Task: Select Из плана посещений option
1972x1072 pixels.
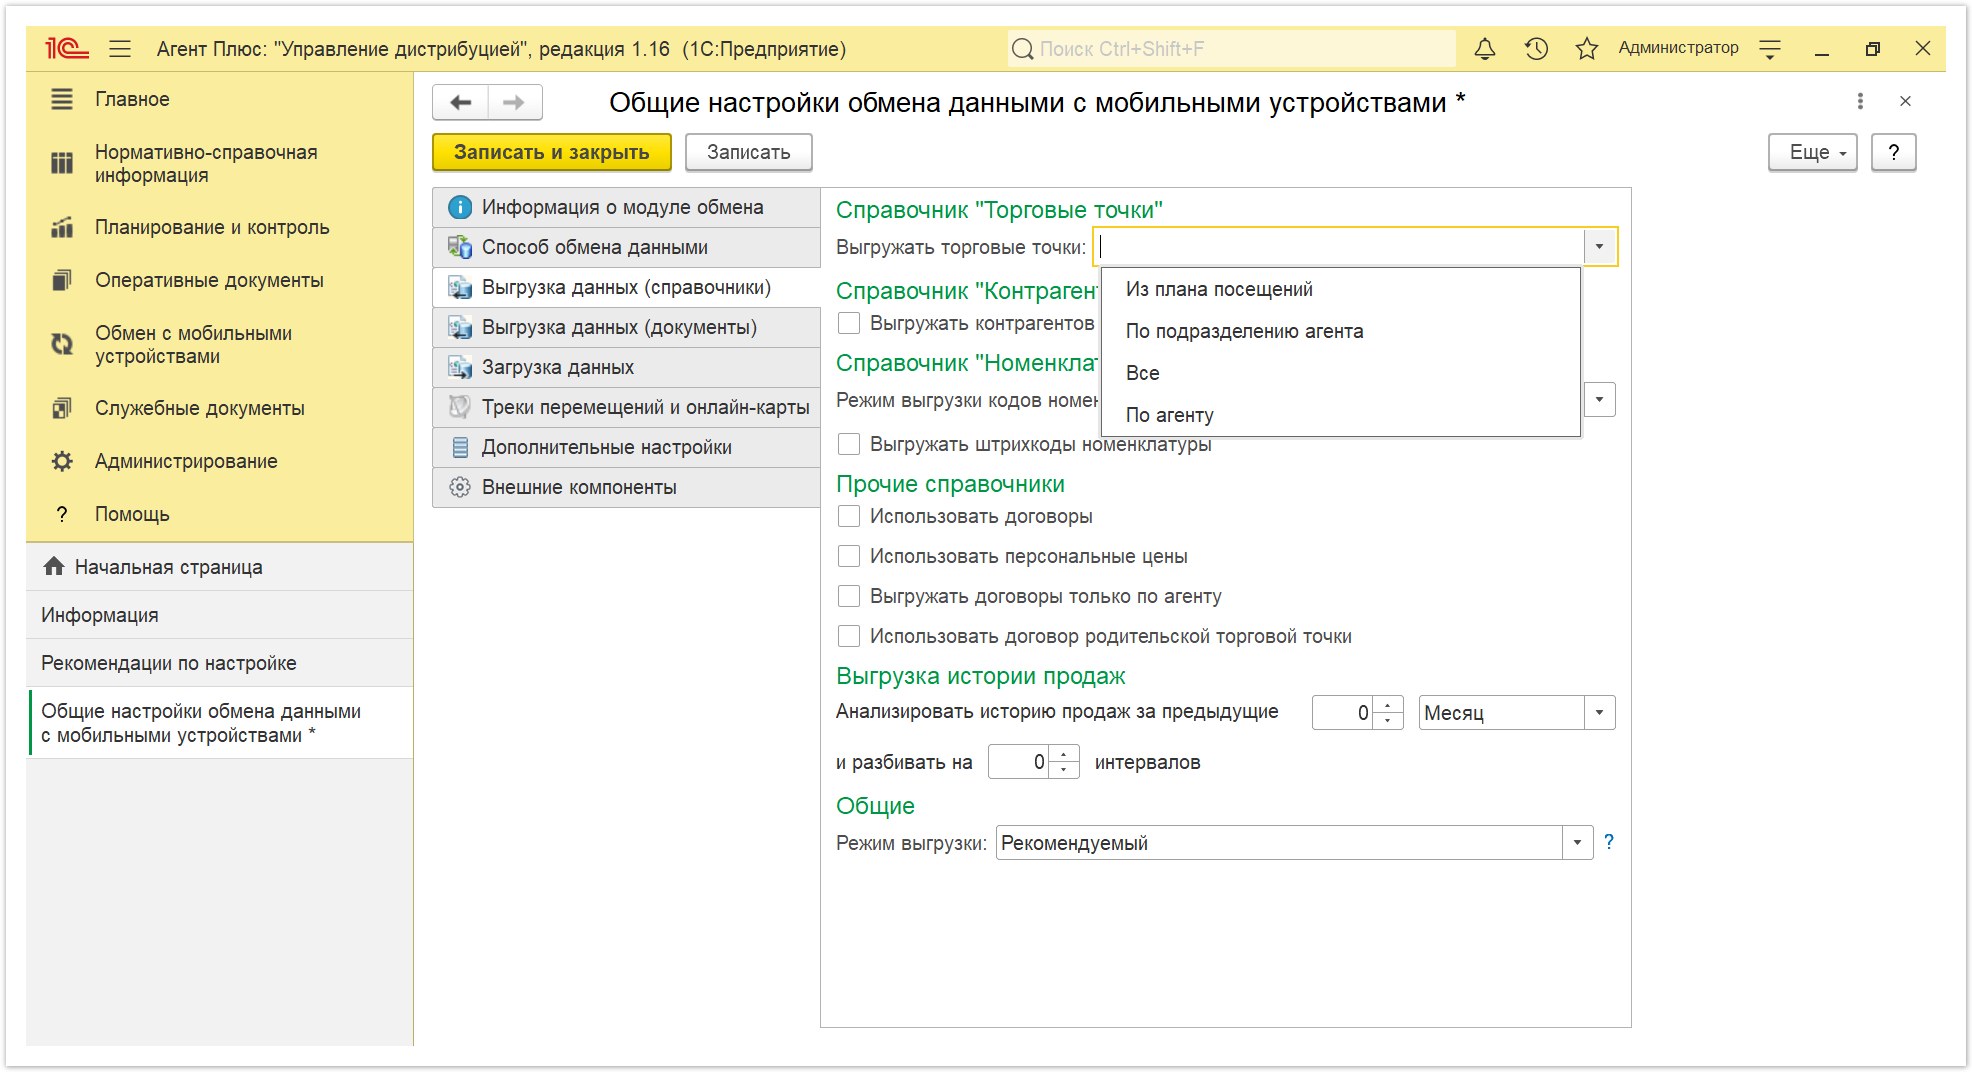Action: pos(1340,289)
